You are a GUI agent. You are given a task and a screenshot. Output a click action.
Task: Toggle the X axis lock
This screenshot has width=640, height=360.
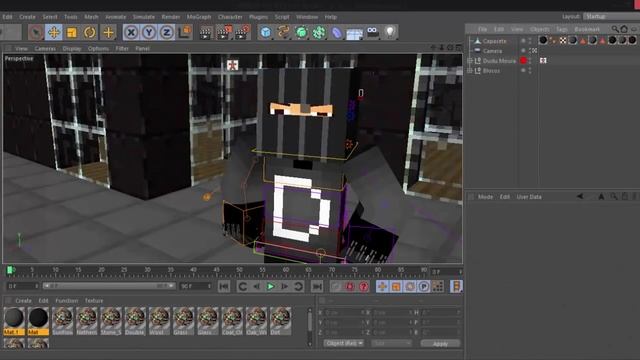pyautogui.click(x=131, y=32)
